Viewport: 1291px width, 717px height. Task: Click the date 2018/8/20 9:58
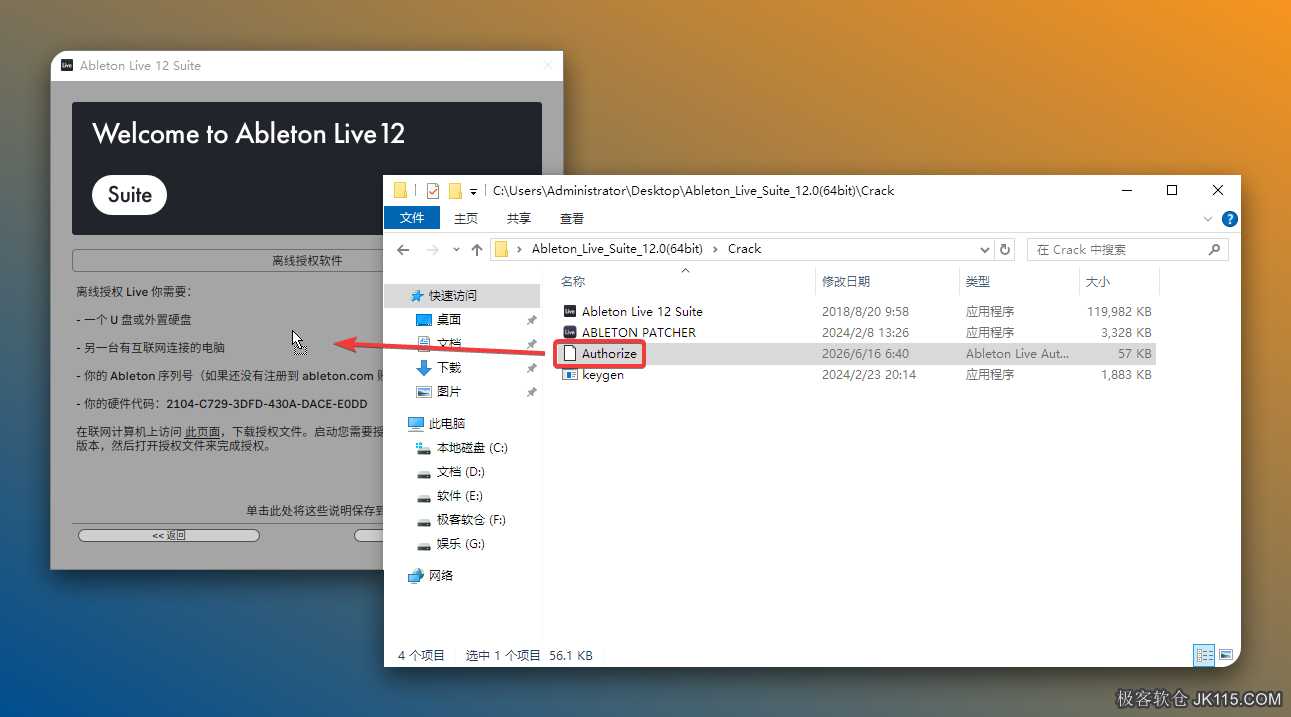(865, 312)
